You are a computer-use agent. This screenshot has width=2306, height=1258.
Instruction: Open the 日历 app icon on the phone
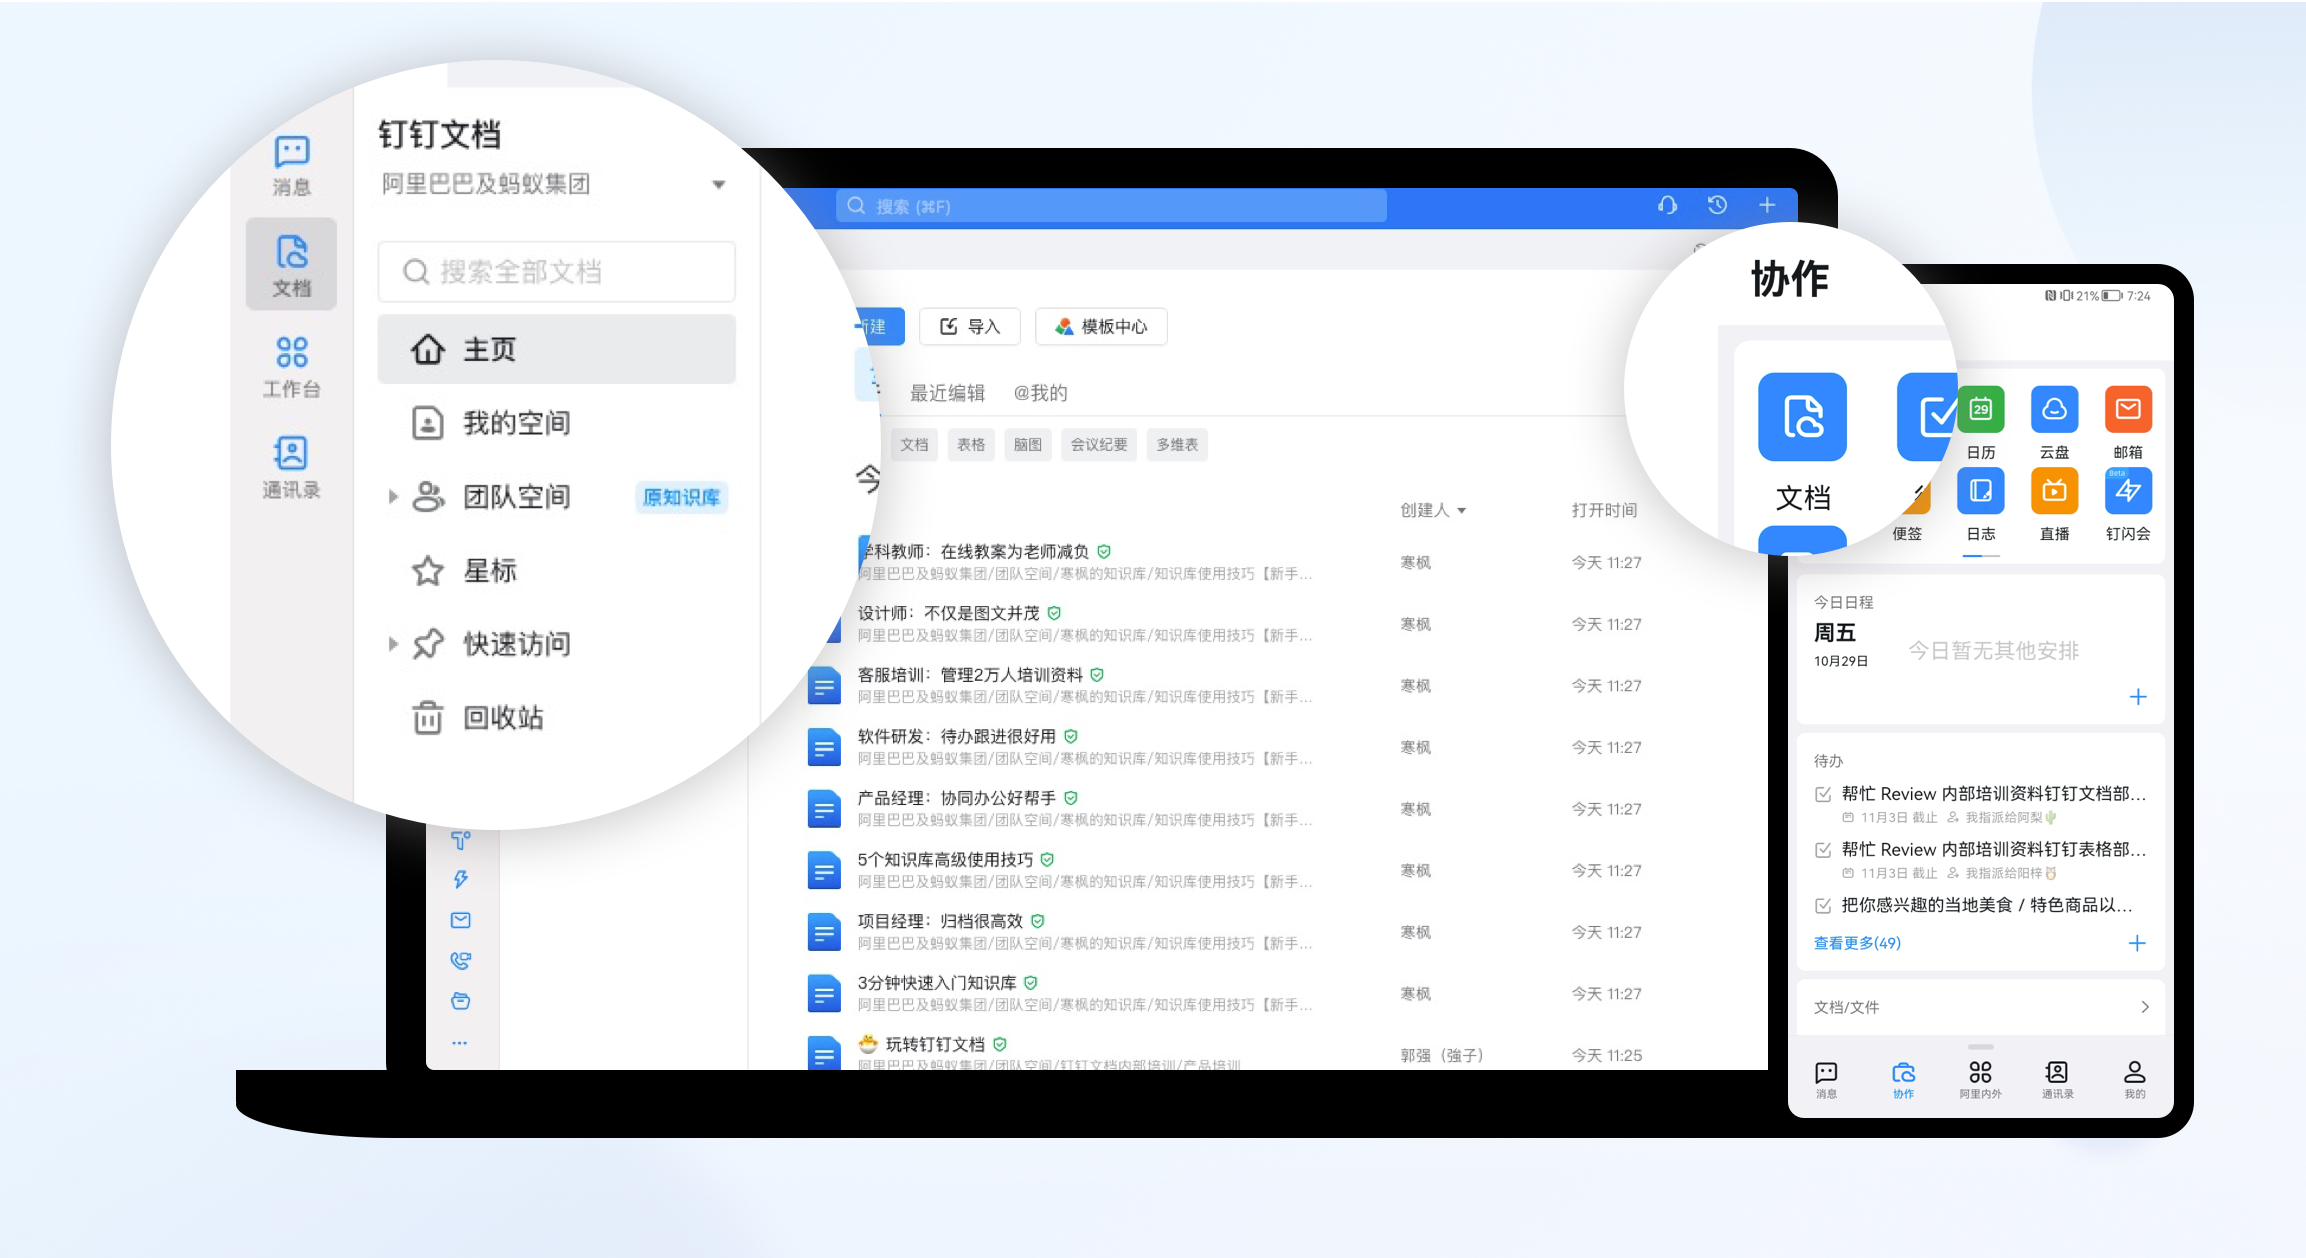1980,409
